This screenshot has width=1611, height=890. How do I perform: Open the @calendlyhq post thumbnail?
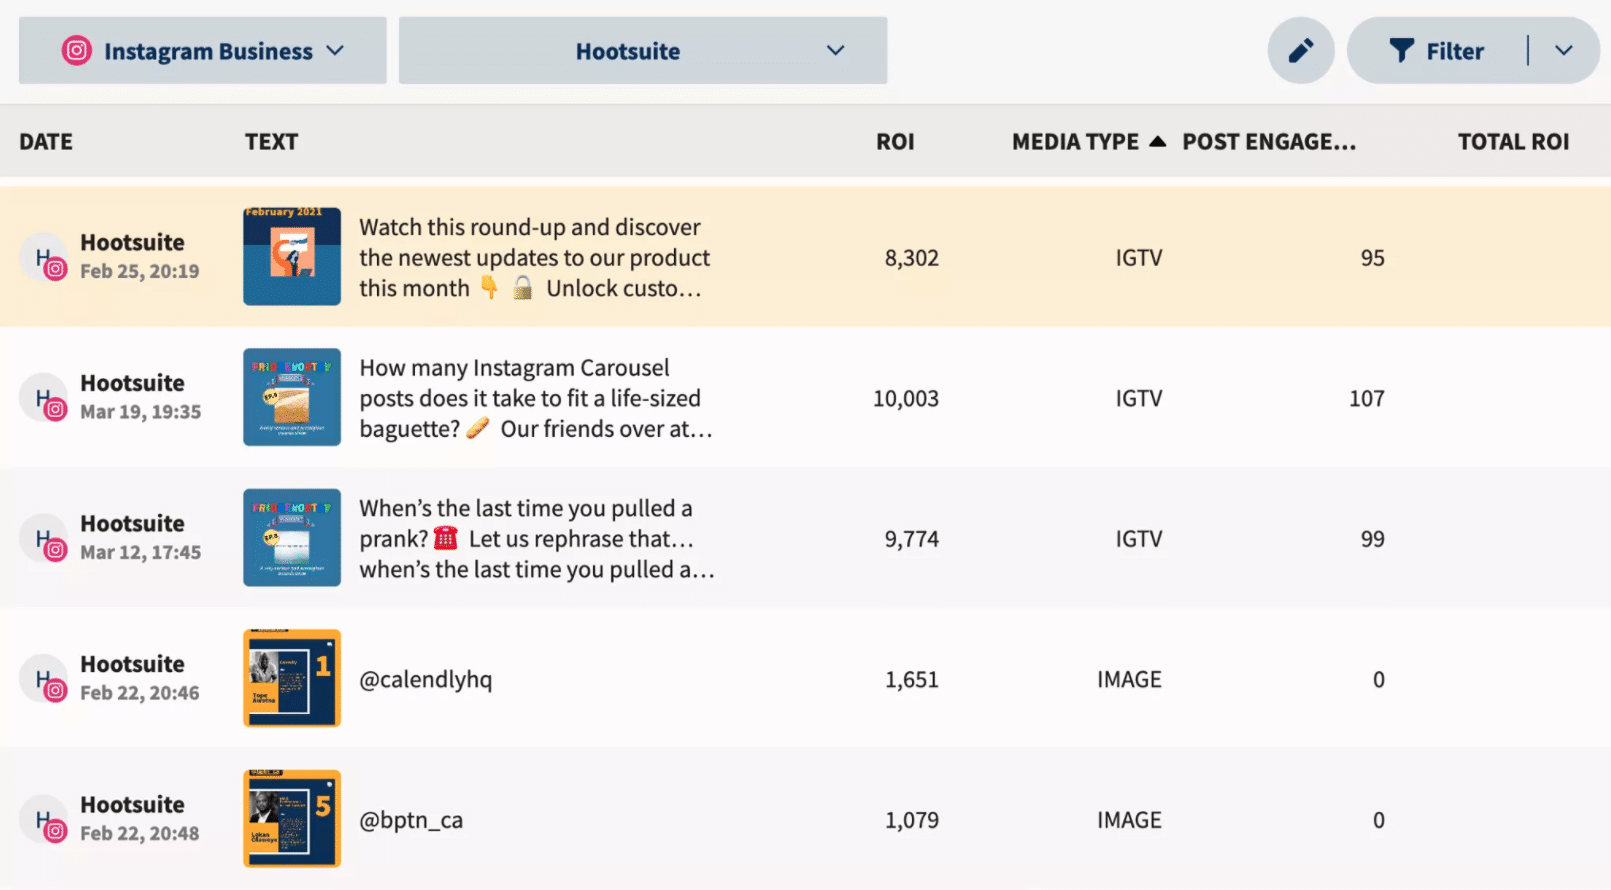point(292,678)
